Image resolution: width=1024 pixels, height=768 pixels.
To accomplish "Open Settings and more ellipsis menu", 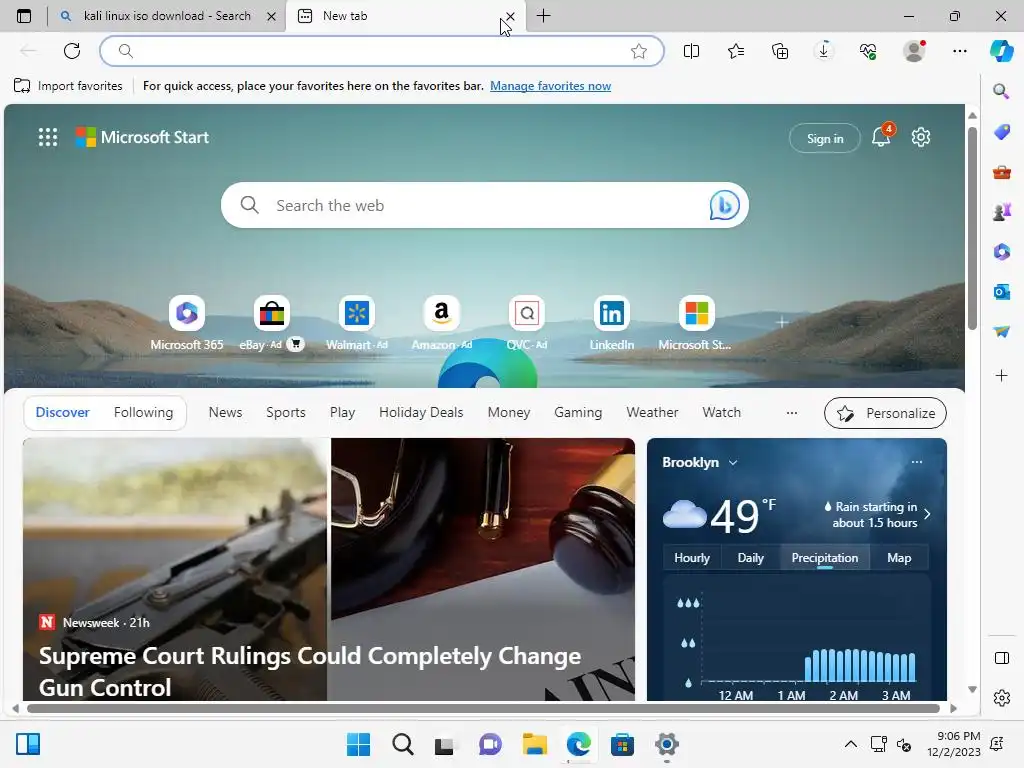I will [x=959, y=51].
